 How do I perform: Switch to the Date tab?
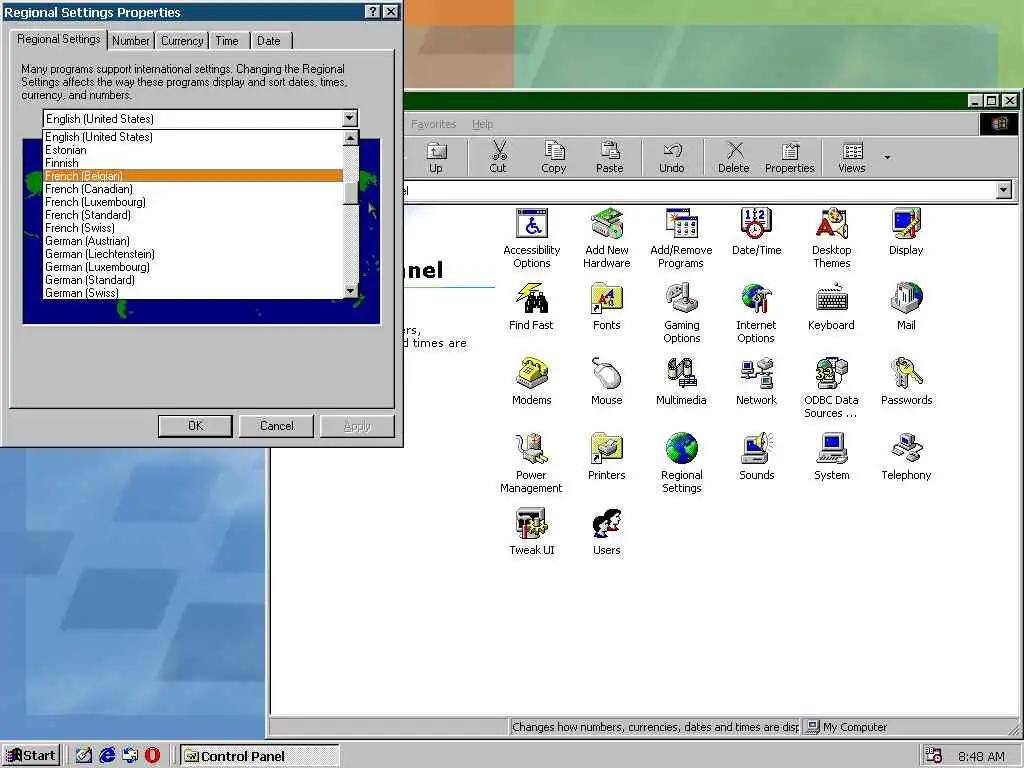(268, 40)
